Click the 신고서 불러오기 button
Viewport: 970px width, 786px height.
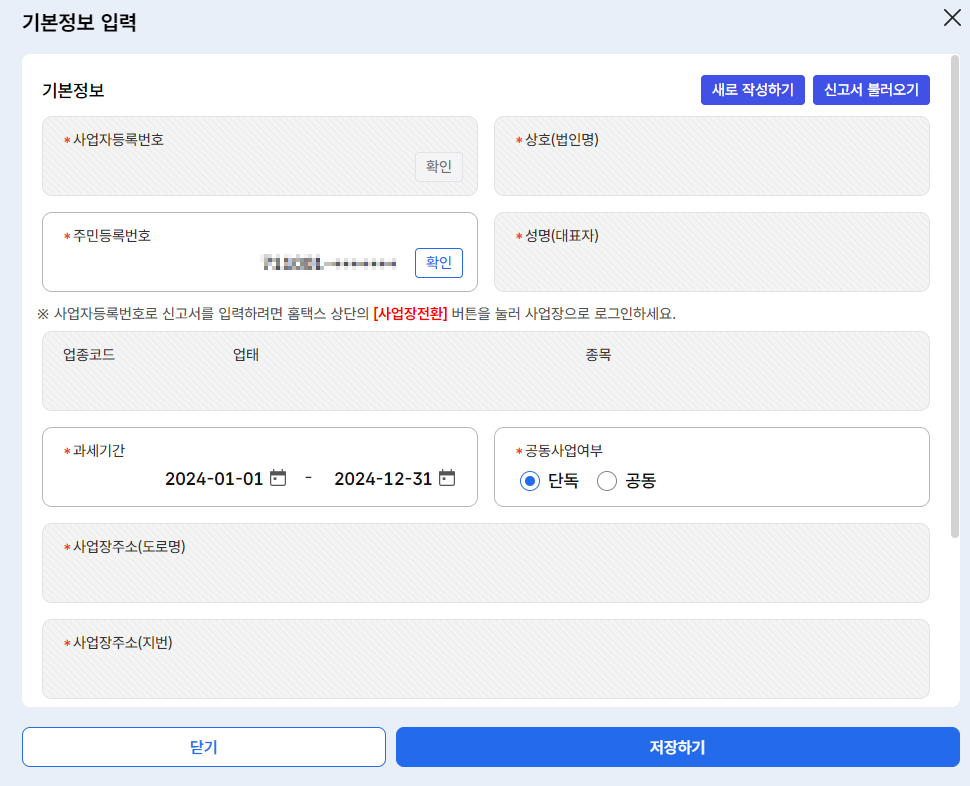[870, 90]
